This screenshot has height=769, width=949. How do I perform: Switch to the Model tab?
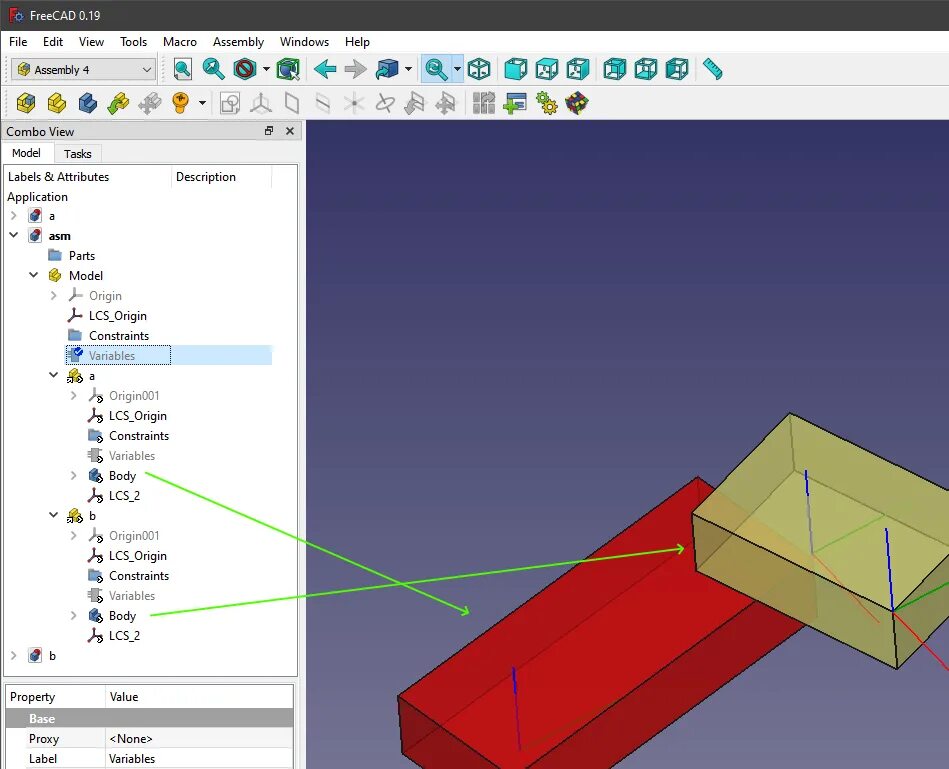click(x=27, y=153)
